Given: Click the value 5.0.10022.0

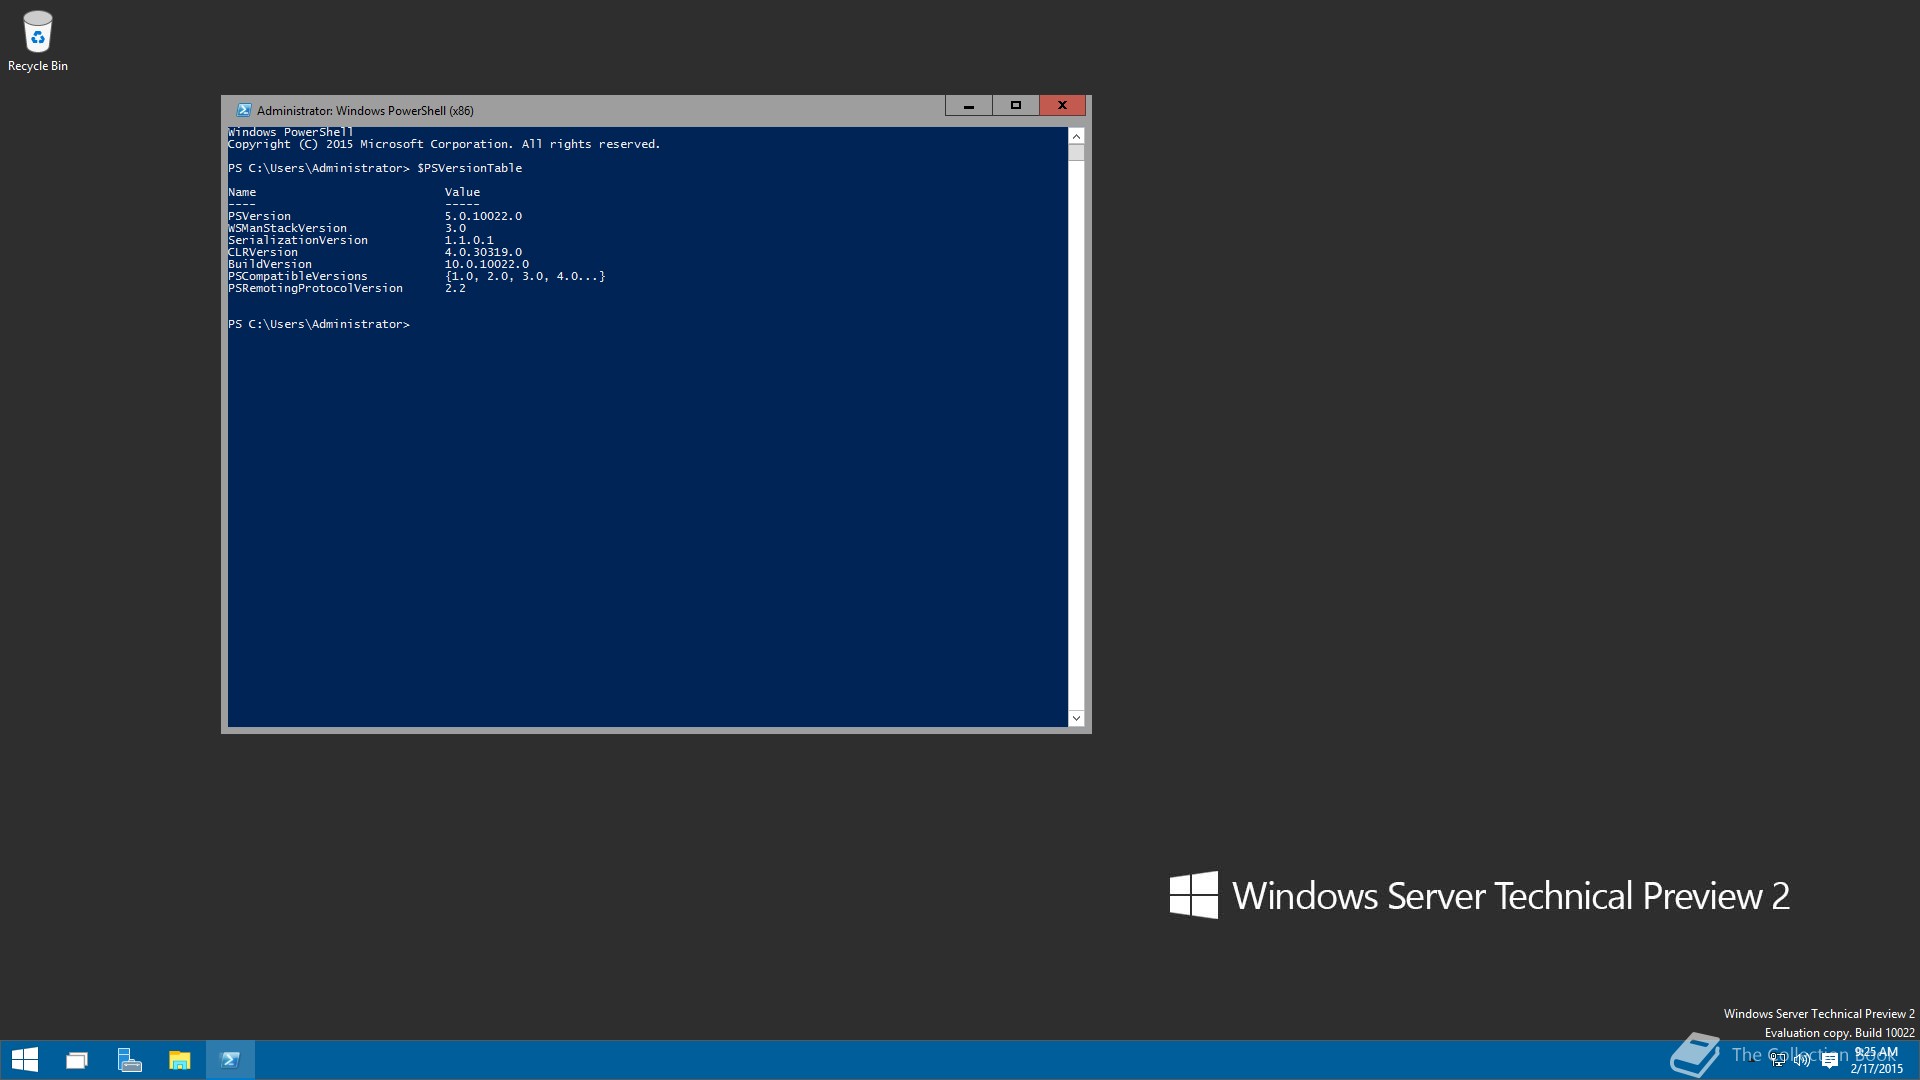Looking at the screenshot, I should coord(483,216).
